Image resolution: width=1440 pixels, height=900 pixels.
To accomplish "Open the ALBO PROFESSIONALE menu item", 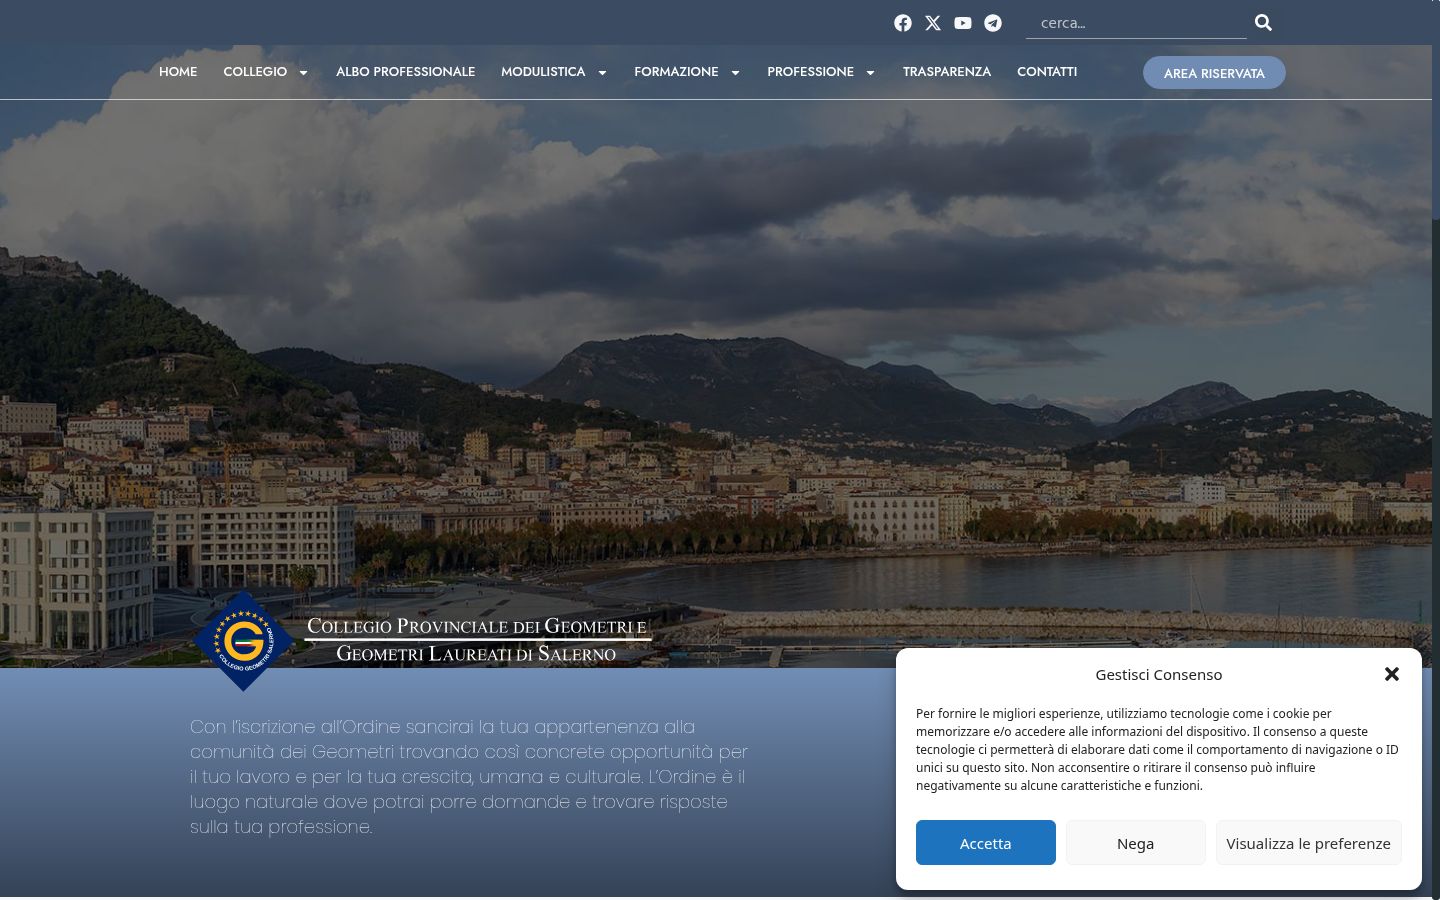I will pyautogui.click(x=405, y=71).
